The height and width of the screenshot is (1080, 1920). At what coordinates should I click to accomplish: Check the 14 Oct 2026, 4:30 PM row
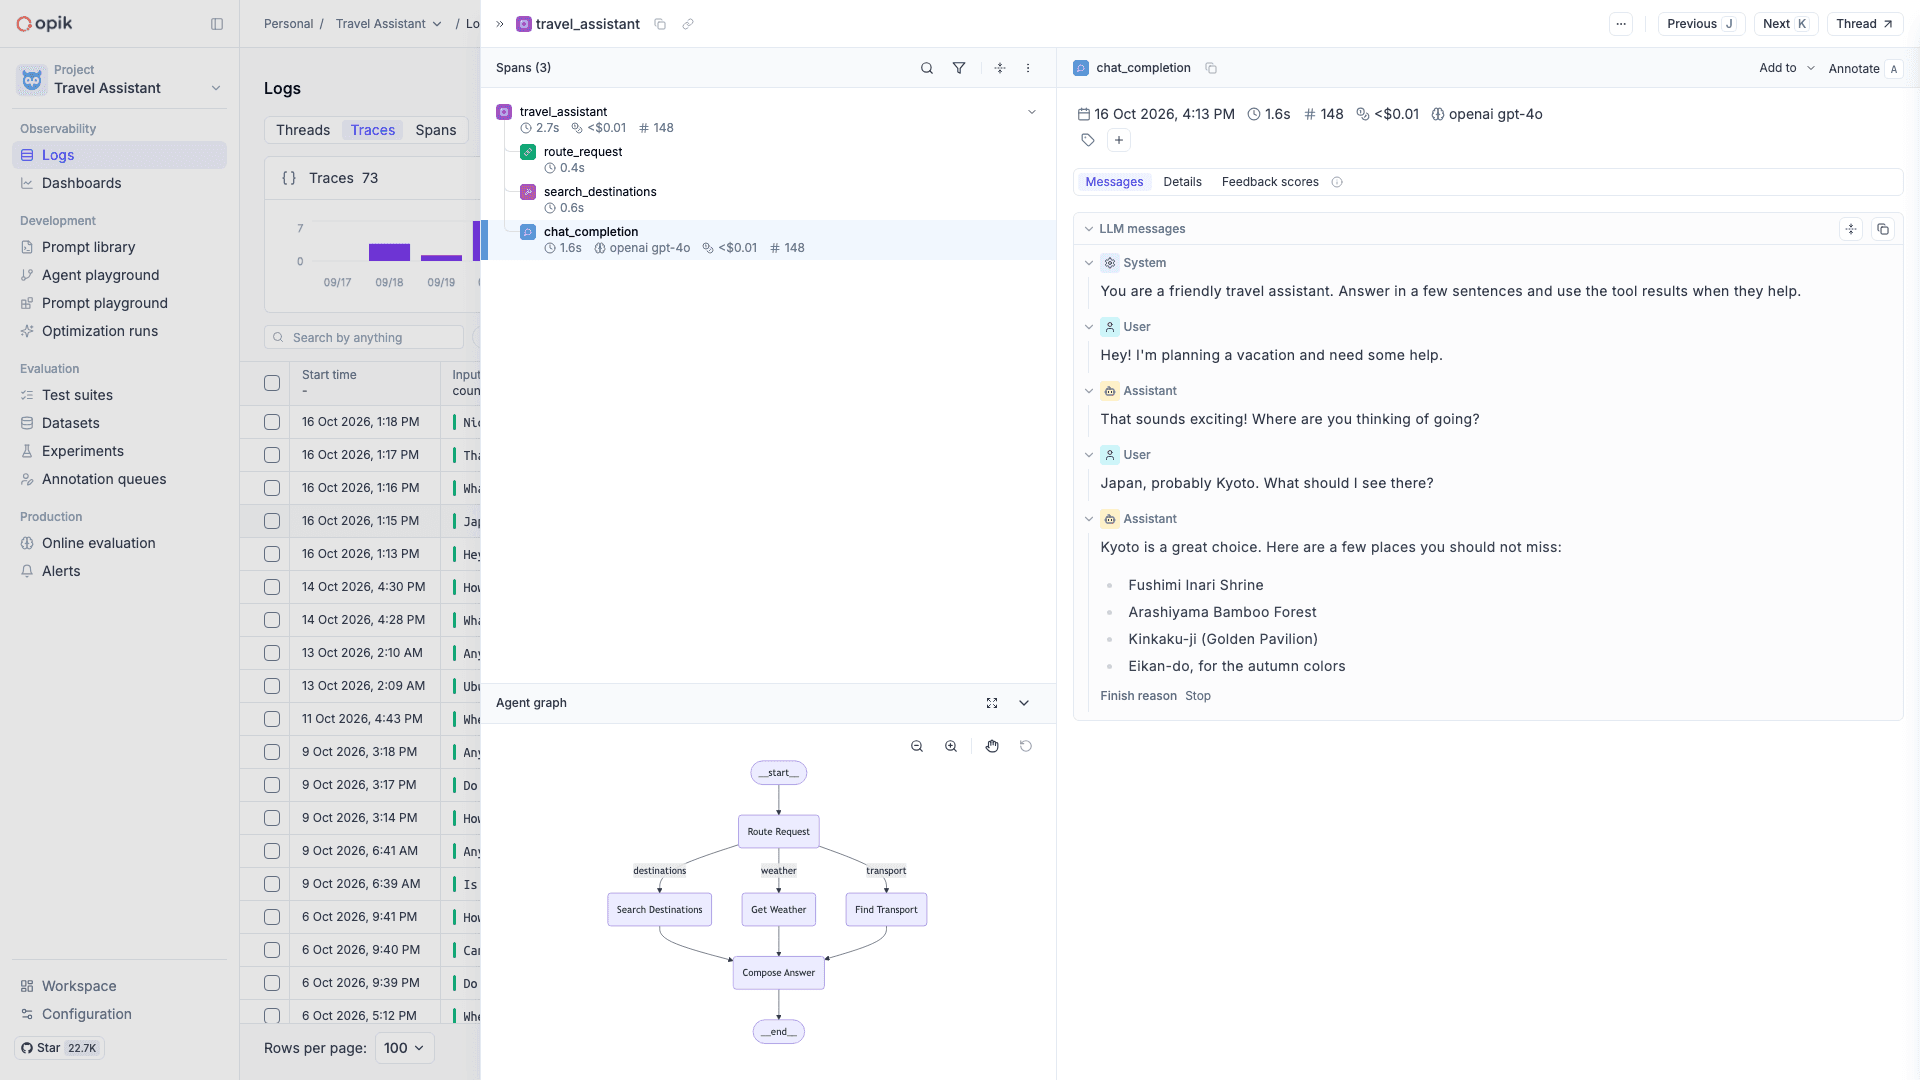(272, 587)
